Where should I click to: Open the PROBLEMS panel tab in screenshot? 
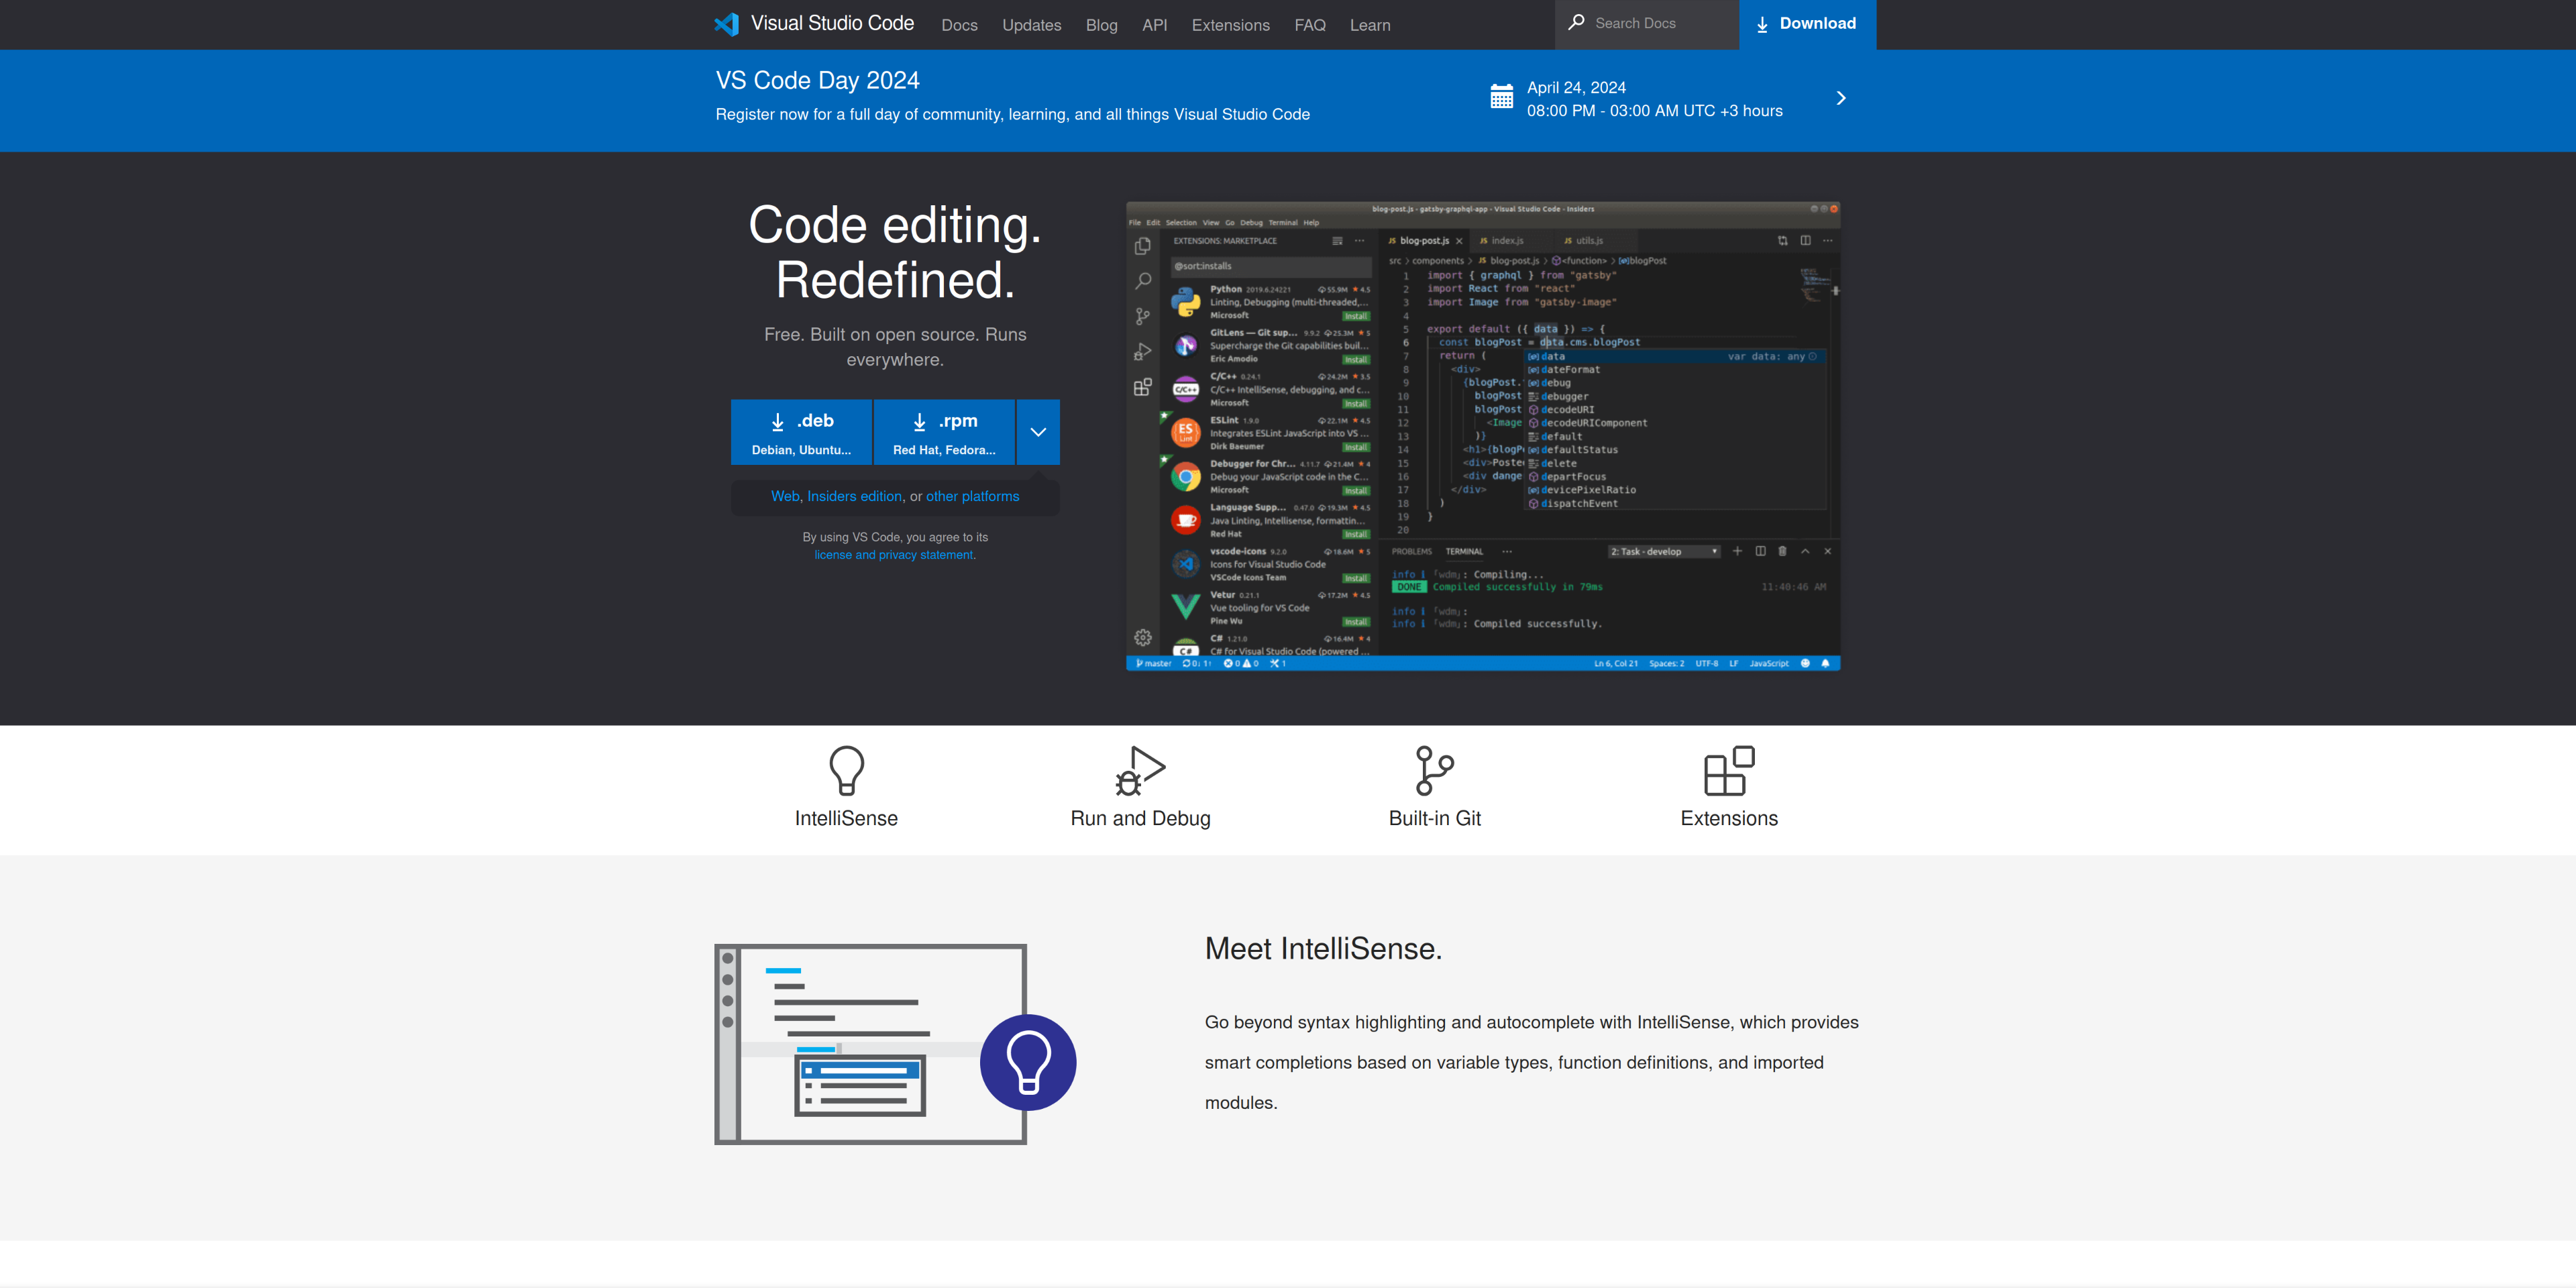tap(1411, 552)
